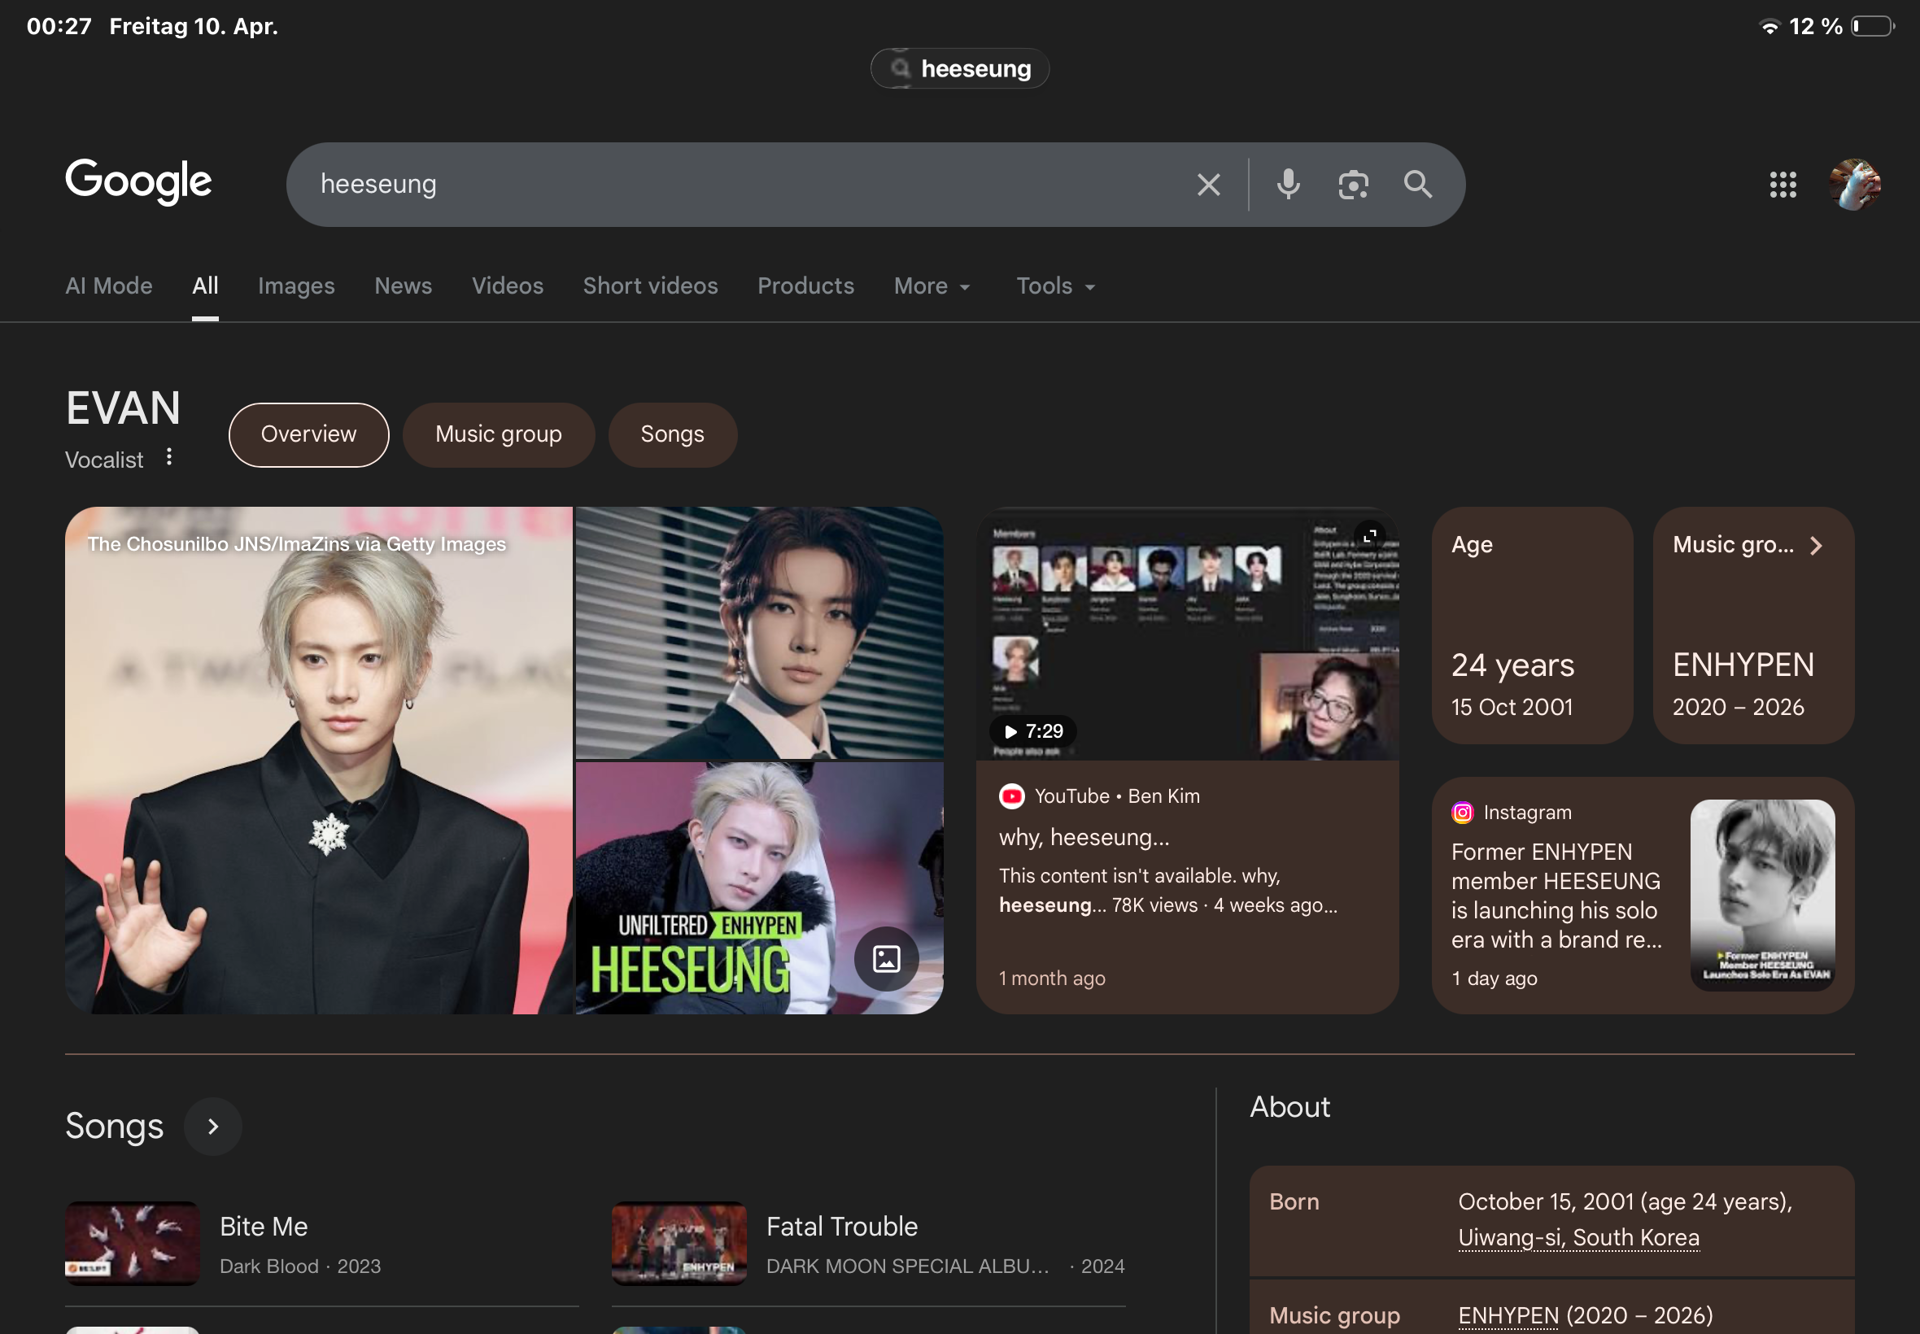Open the Tools dropdown

pyautogui.click(x=1055, y=286)
